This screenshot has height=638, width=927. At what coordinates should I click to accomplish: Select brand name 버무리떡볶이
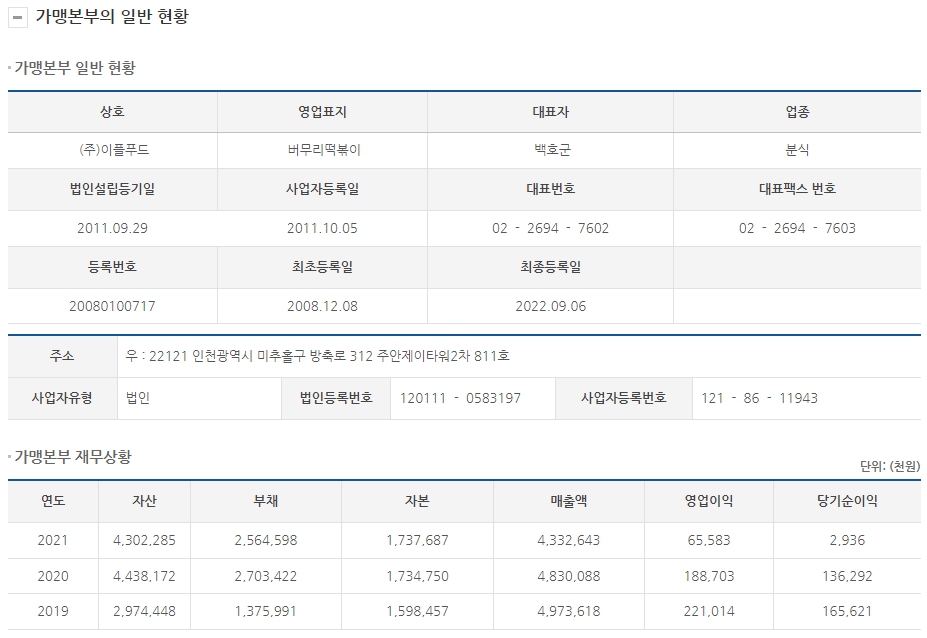coord(324,150)
